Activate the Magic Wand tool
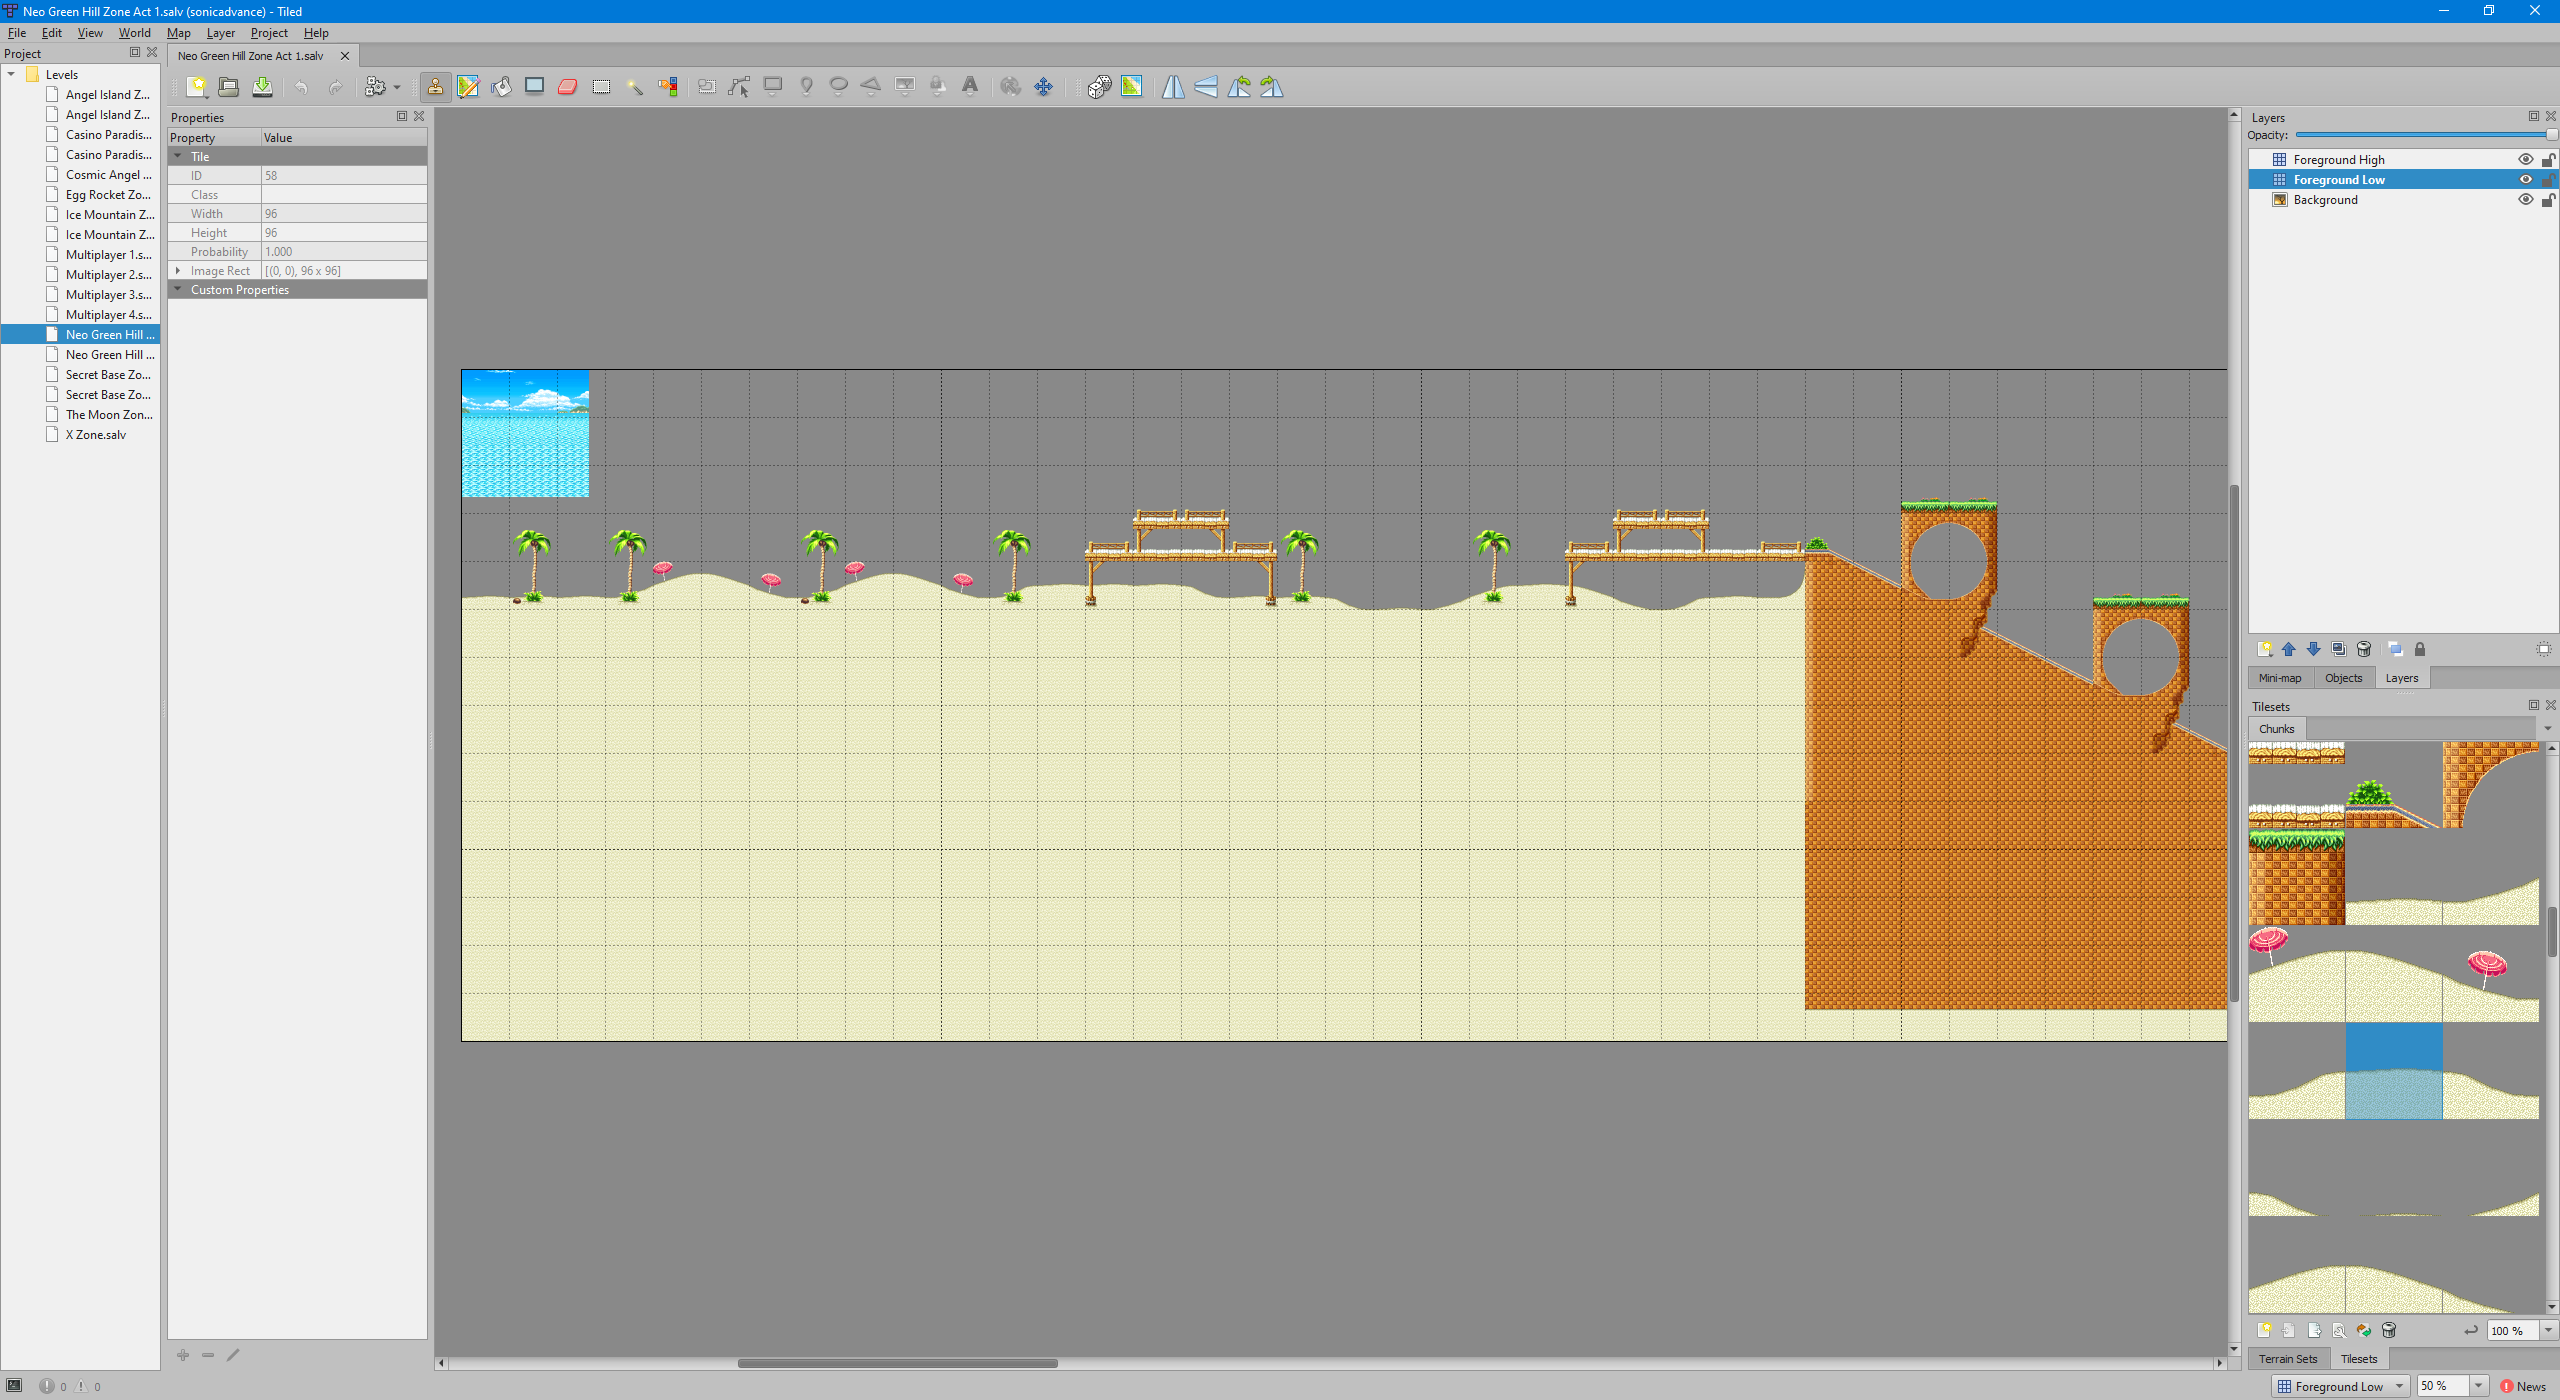 [x=634, y=87]
